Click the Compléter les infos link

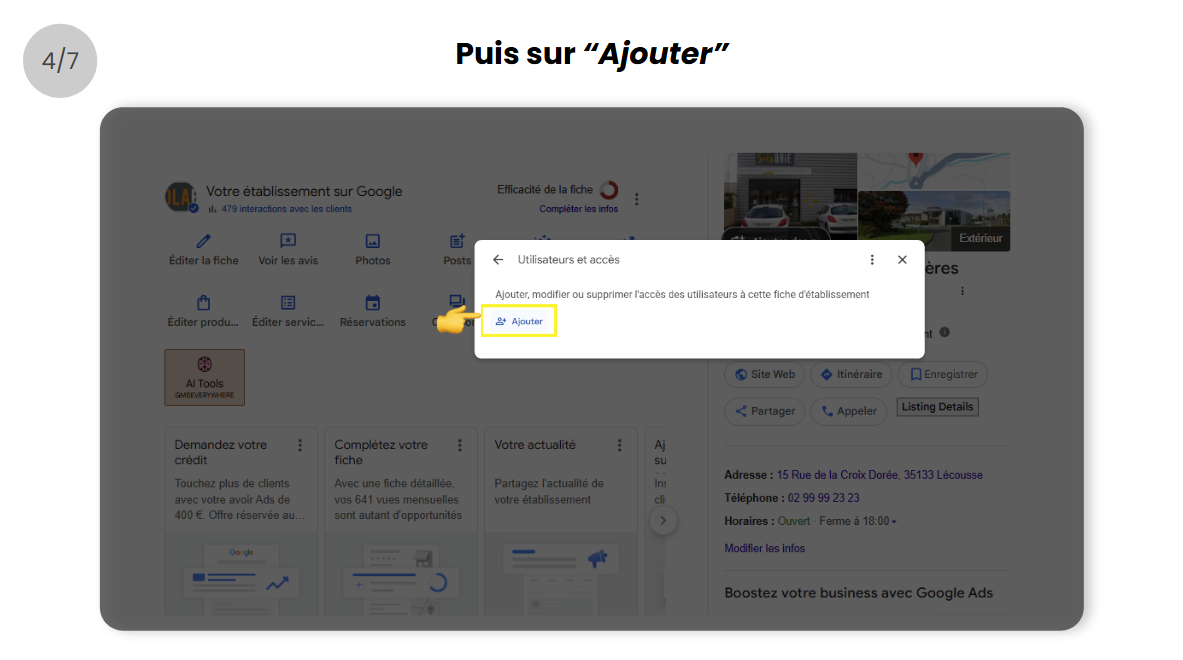(578, 209)
